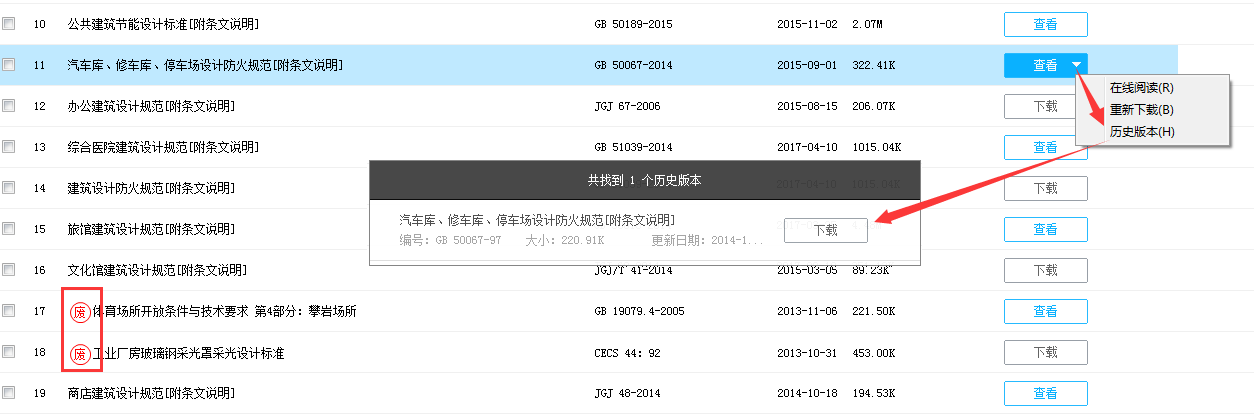The height and width of the screenshot is (416, 1254).
Task: Click 下载 for 工业厂房玻璃钢采光罩采光设计标准
Action: click(1045, 353)
